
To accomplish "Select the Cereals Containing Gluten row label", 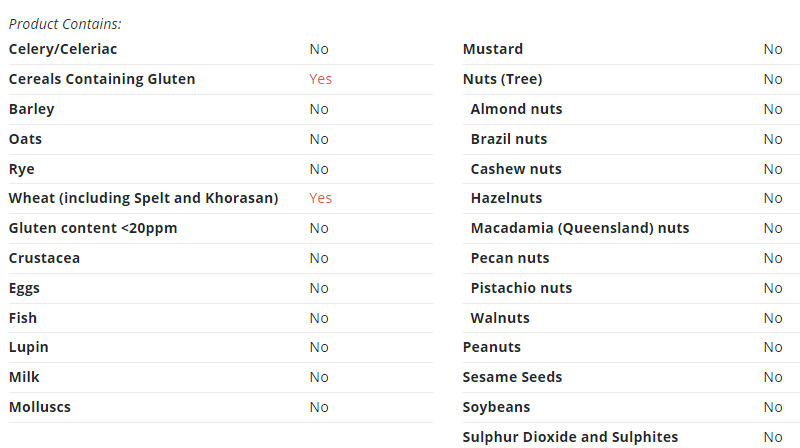I will [102, 79].
